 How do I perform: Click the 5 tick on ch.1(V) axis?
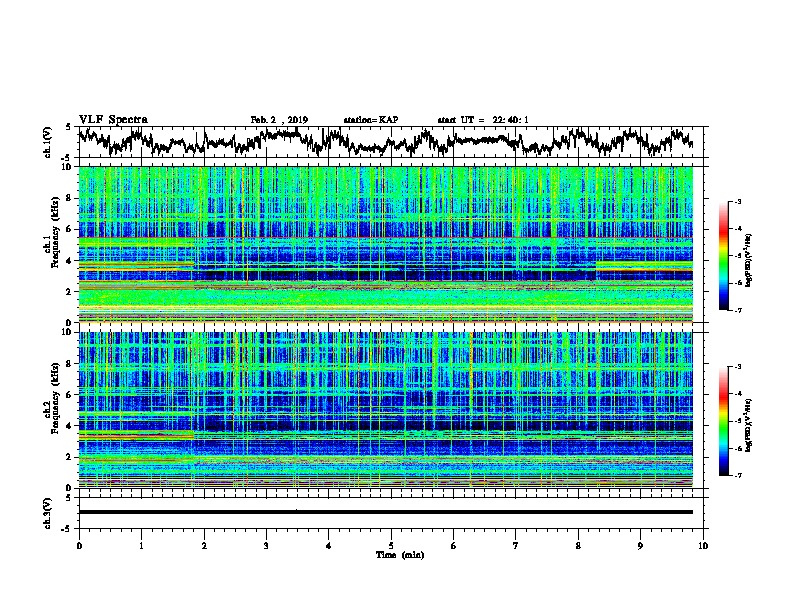(69, 127)
